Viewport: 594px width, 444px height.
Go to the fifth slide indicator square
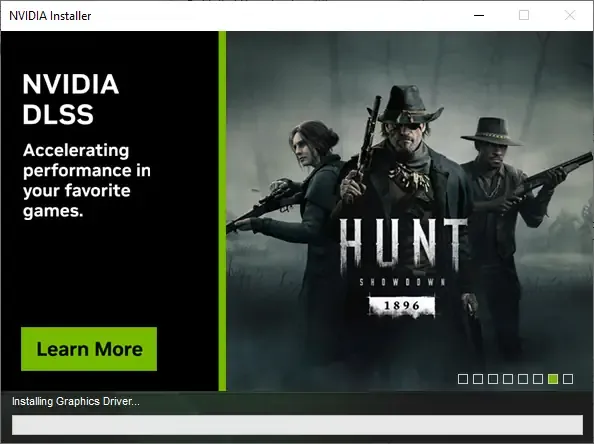pos(523,379)
